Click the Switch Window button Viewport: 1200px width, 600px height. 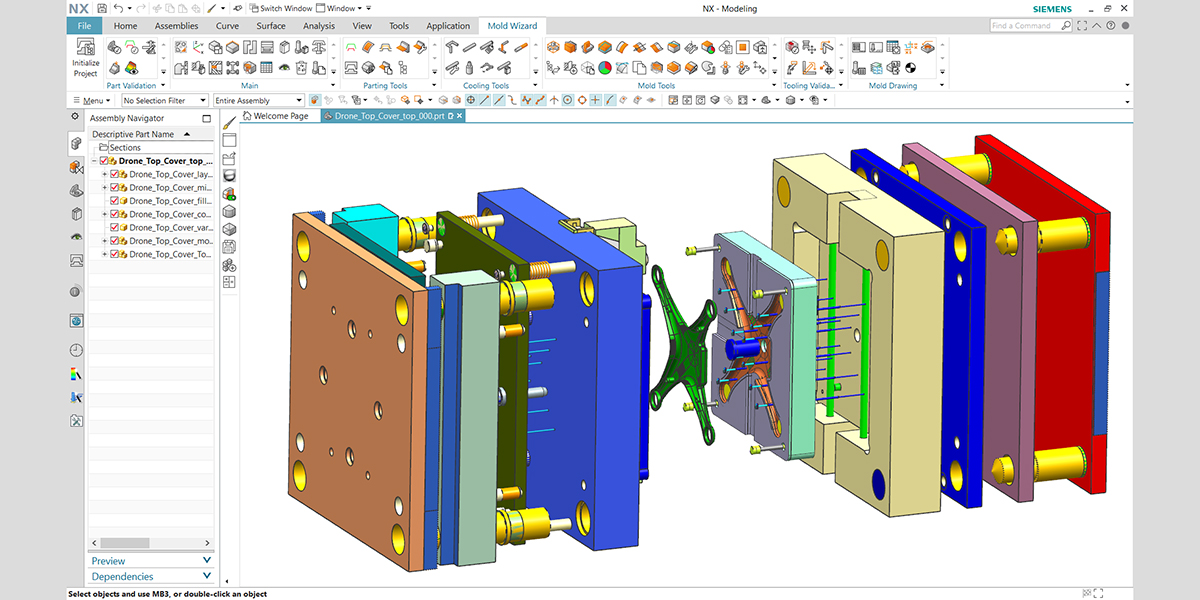click(x=279, y=9)
